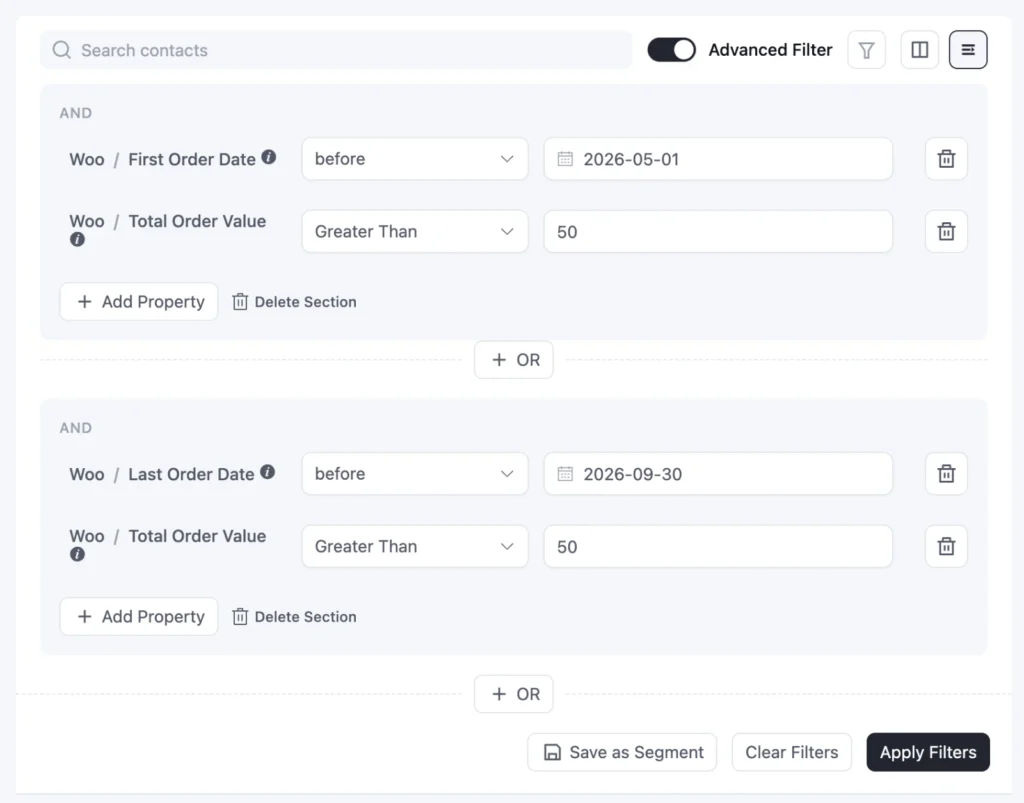Click Add Property in second section
The width and height of the screenshot is (1024, 803).
coord(138,616)
